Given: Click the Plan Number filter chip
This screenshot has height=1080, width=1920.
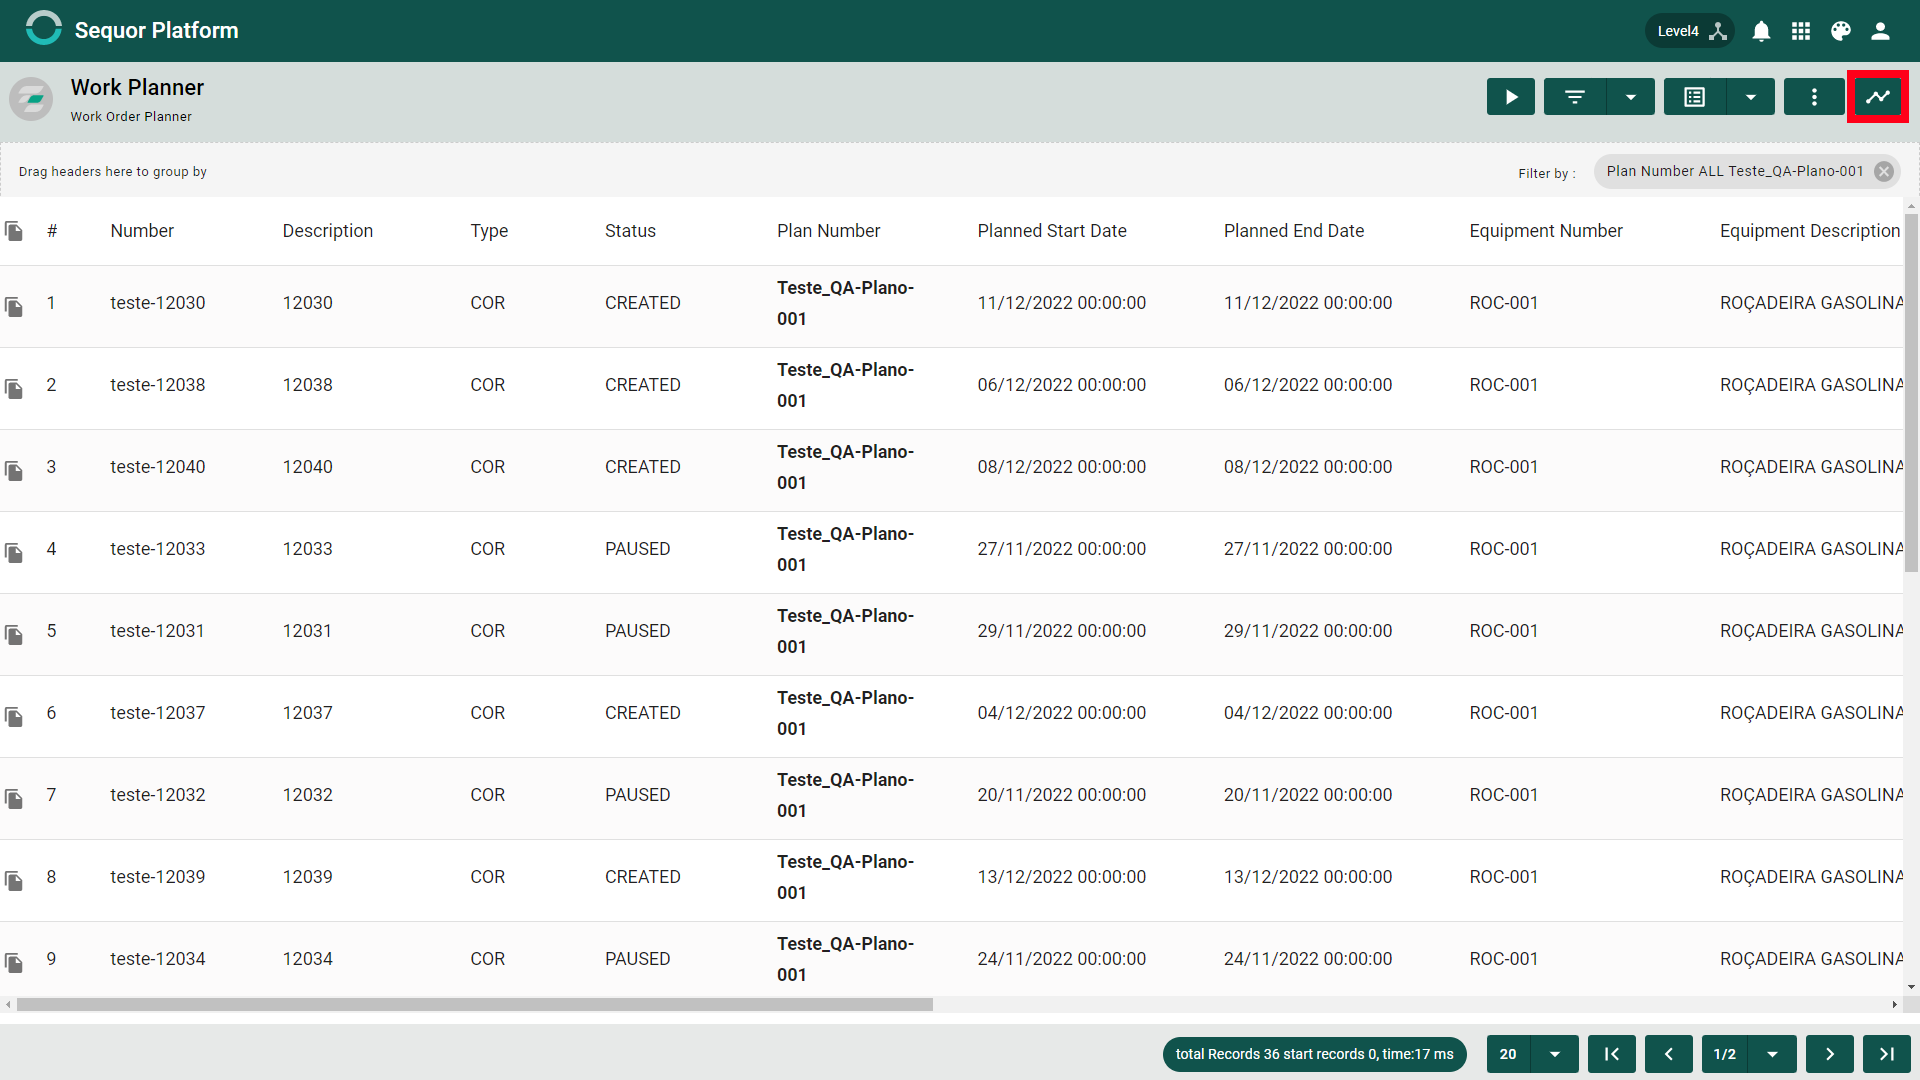Looking at the screenshot, I should [1735, 171].
